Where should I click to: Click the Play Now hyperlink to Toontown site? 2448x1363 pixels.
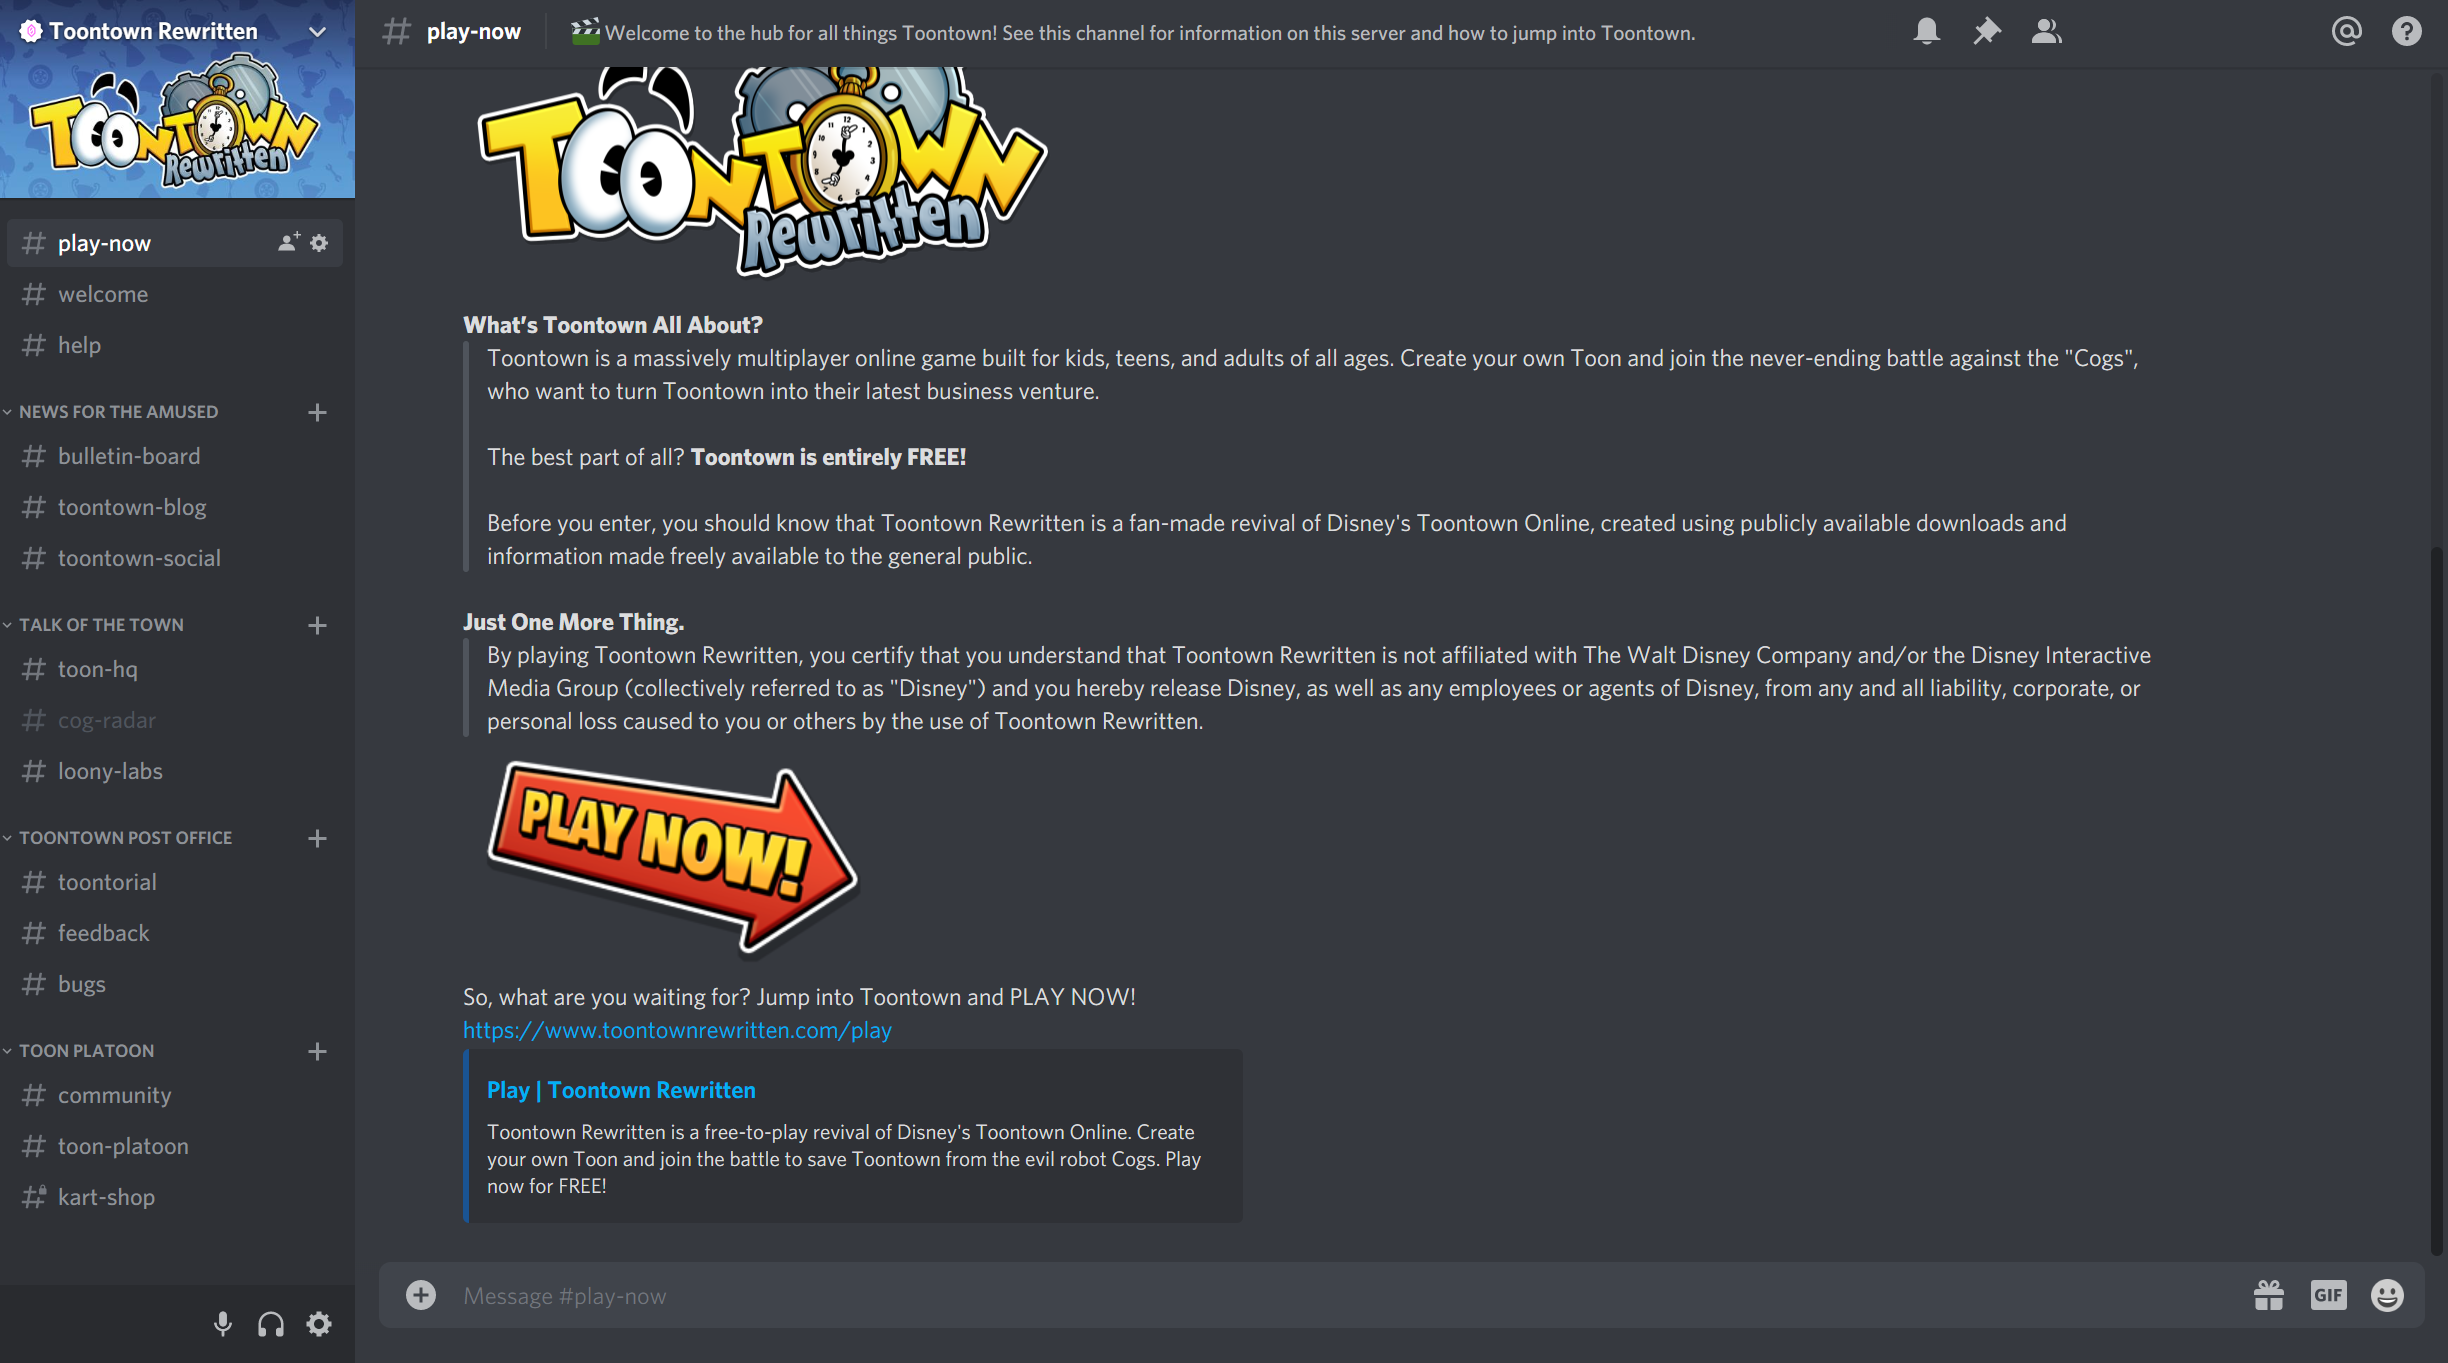[676, 1029]
